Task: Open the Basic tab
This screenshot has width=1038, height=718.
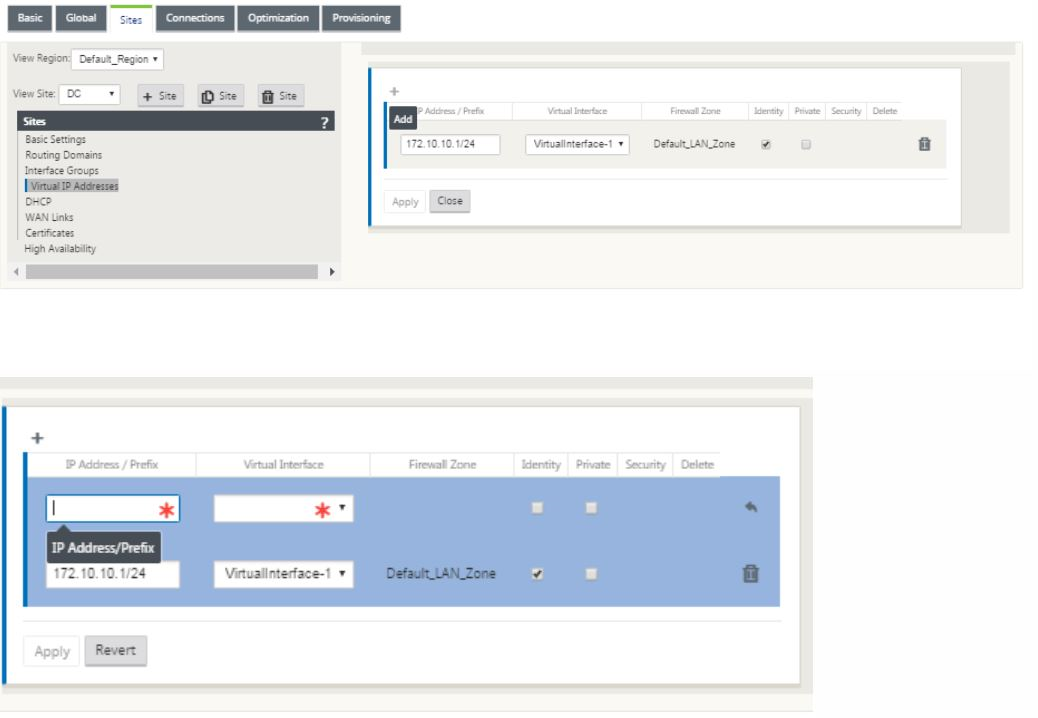Action: click(x=30, y=18)
